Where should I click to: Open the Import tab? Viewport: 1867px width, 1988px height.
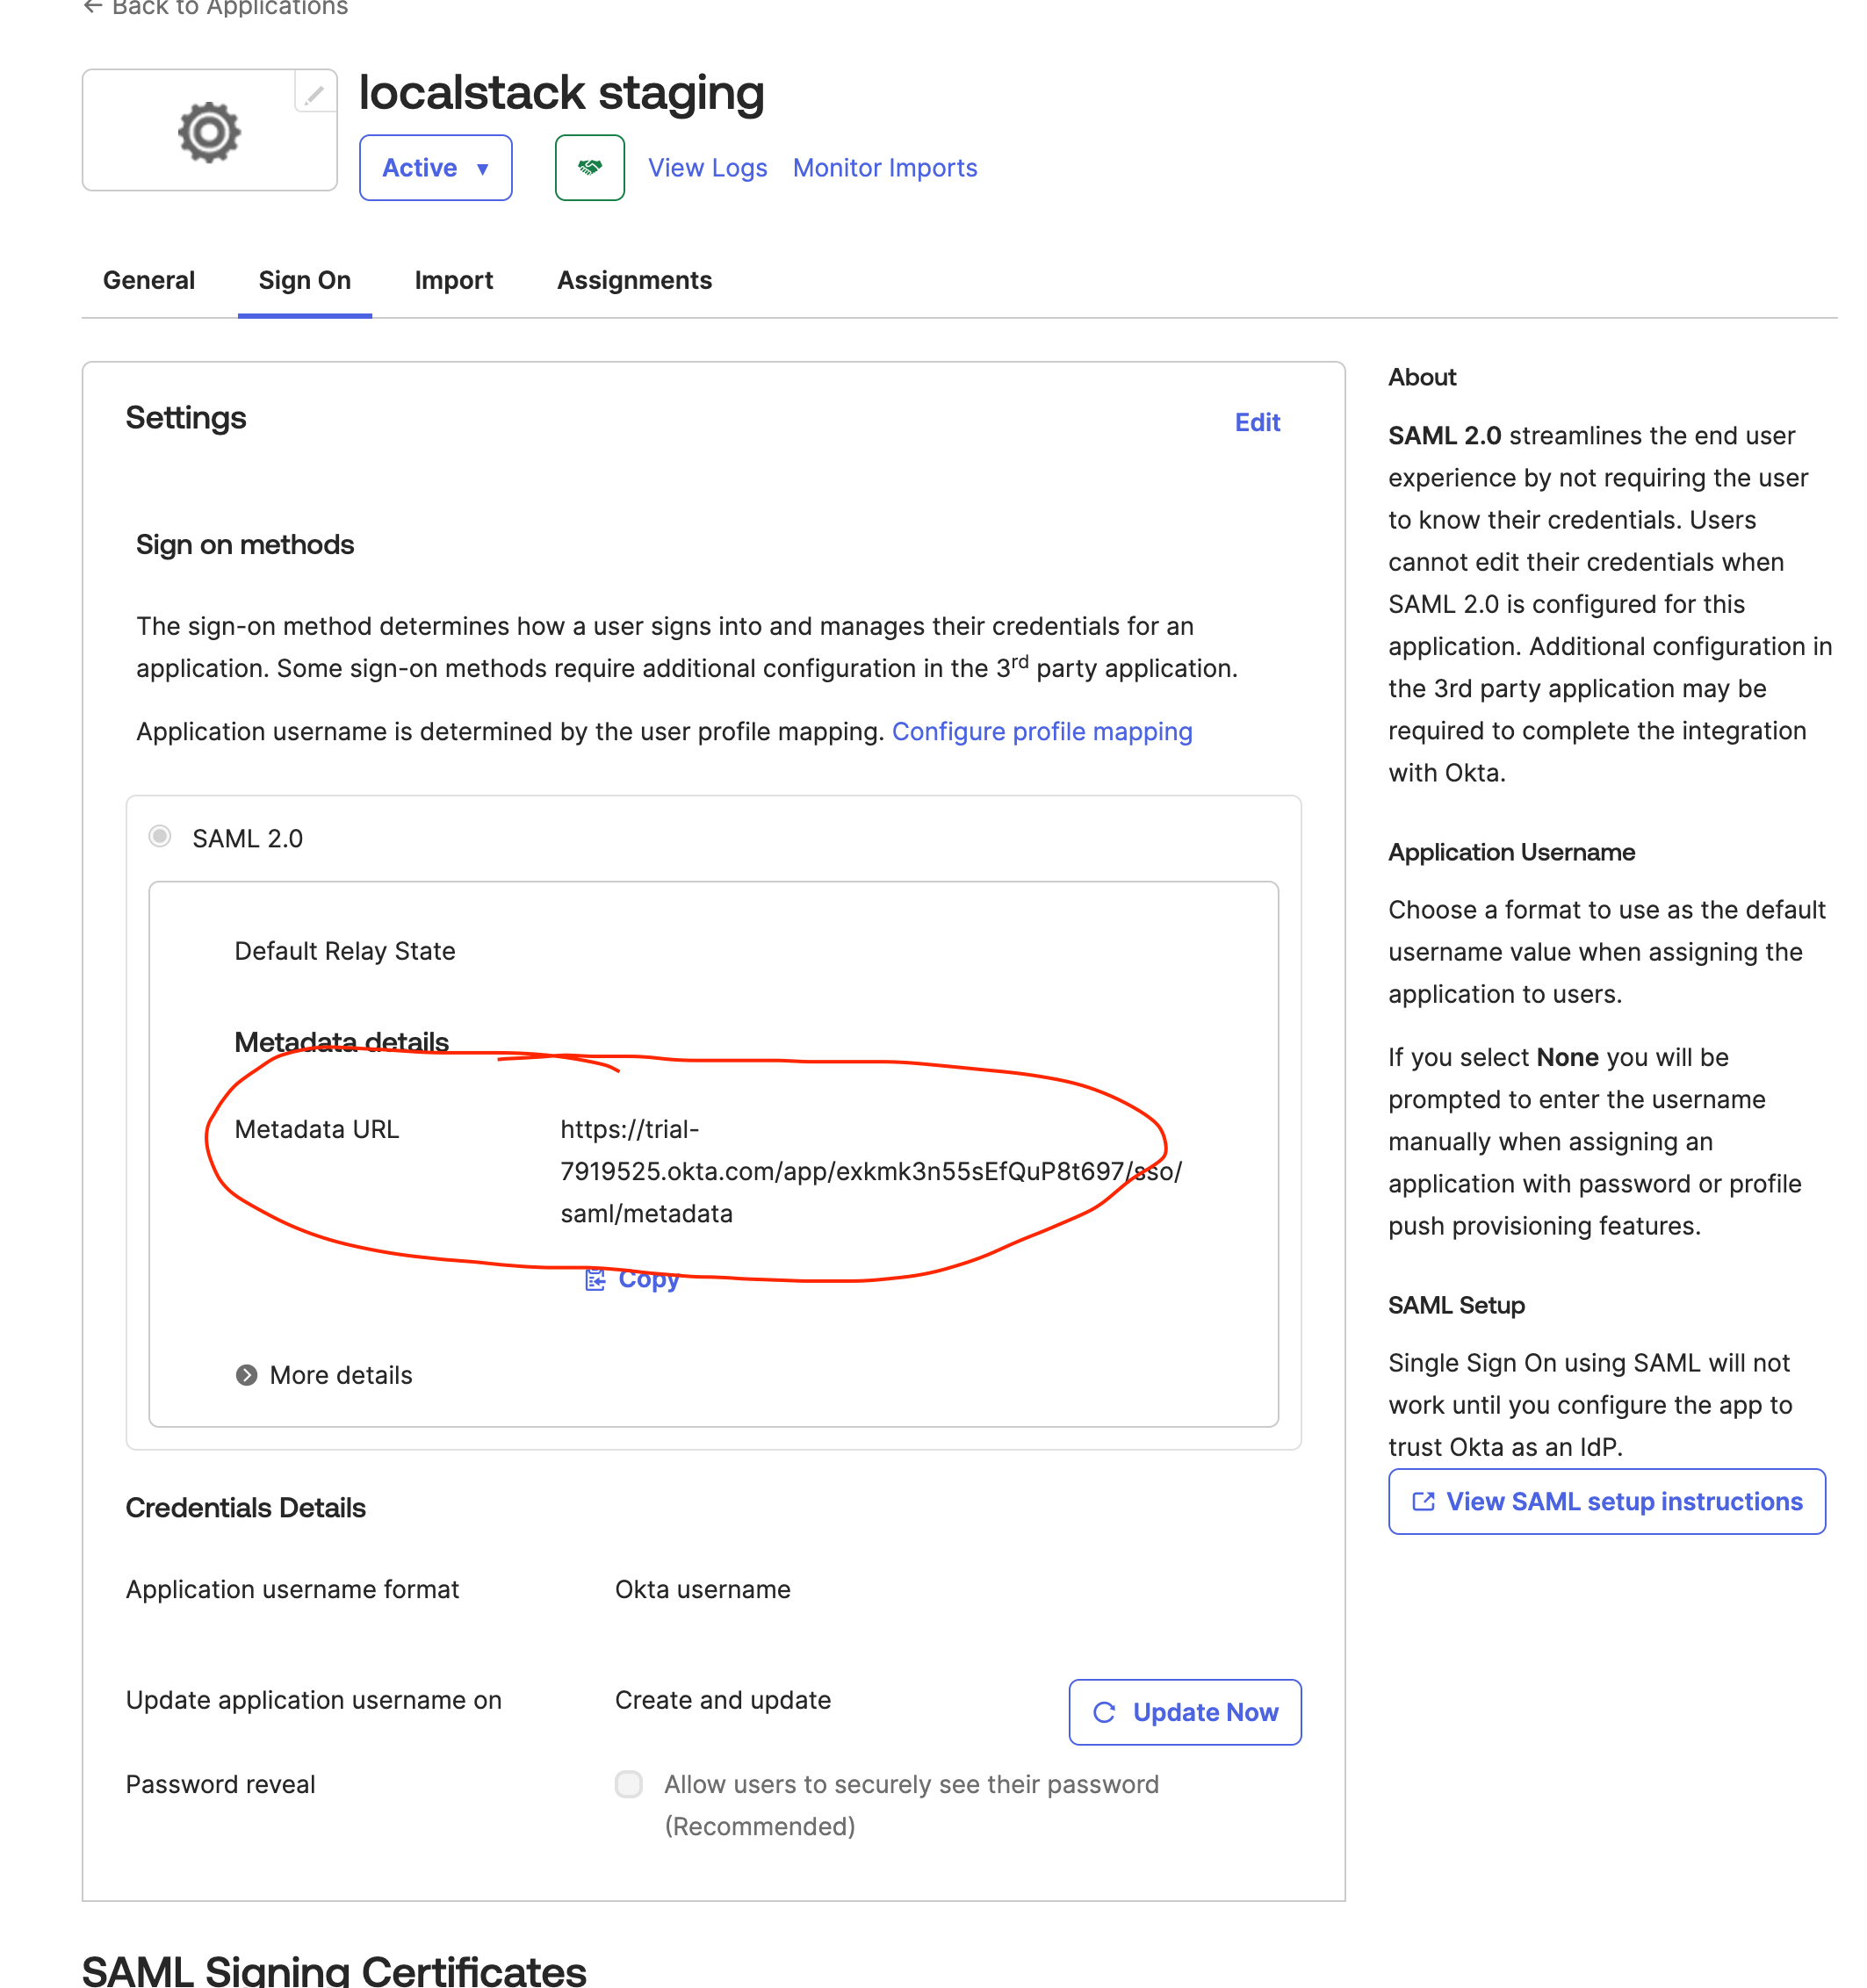(454, 281)
